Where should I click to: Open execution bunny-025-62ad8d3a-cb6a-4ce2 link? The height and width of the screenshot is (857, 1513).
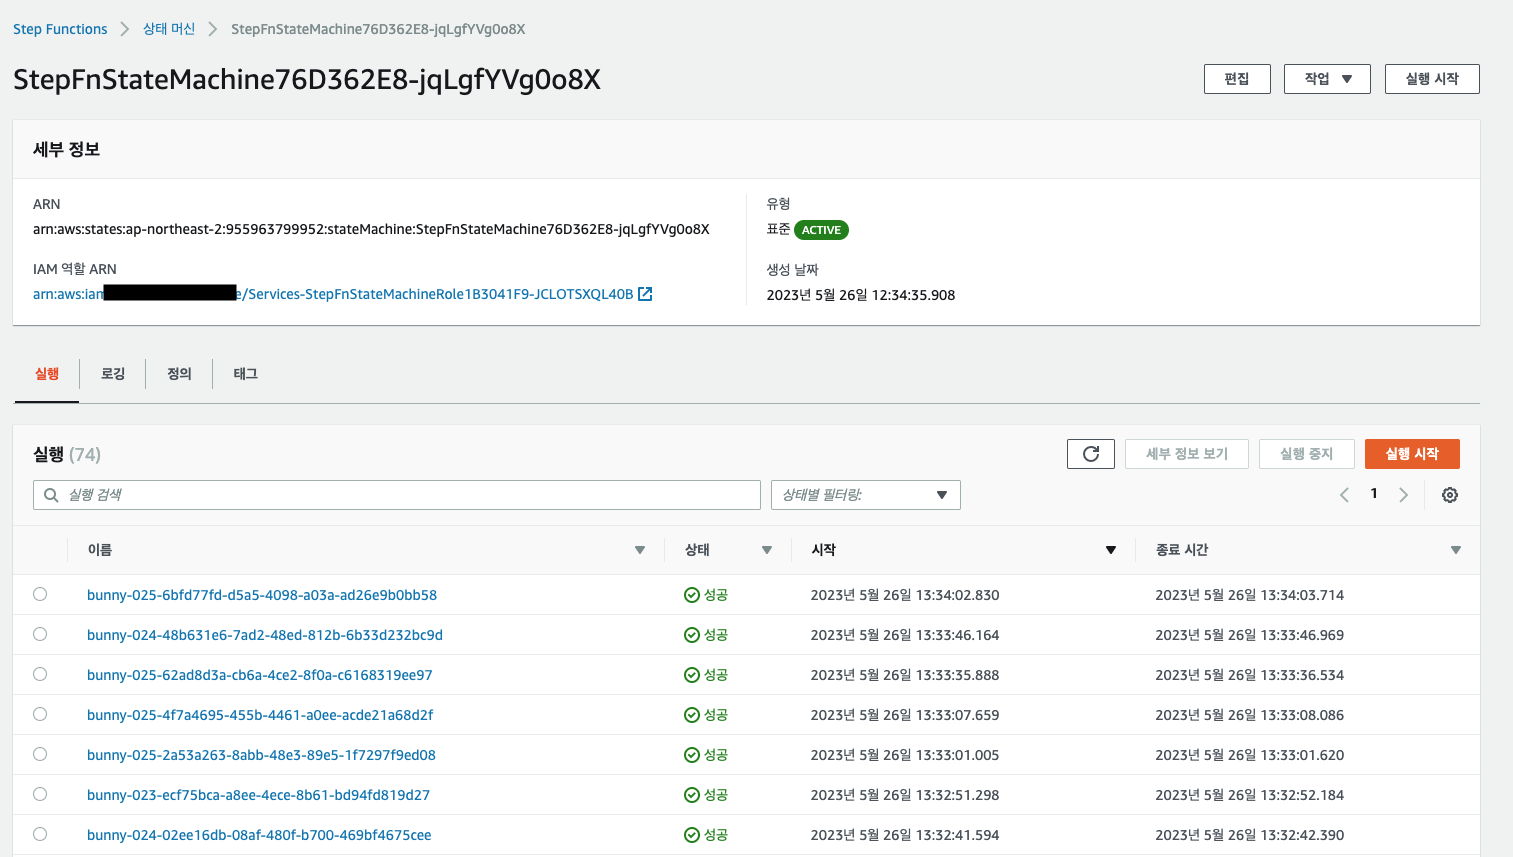[260, 675]
